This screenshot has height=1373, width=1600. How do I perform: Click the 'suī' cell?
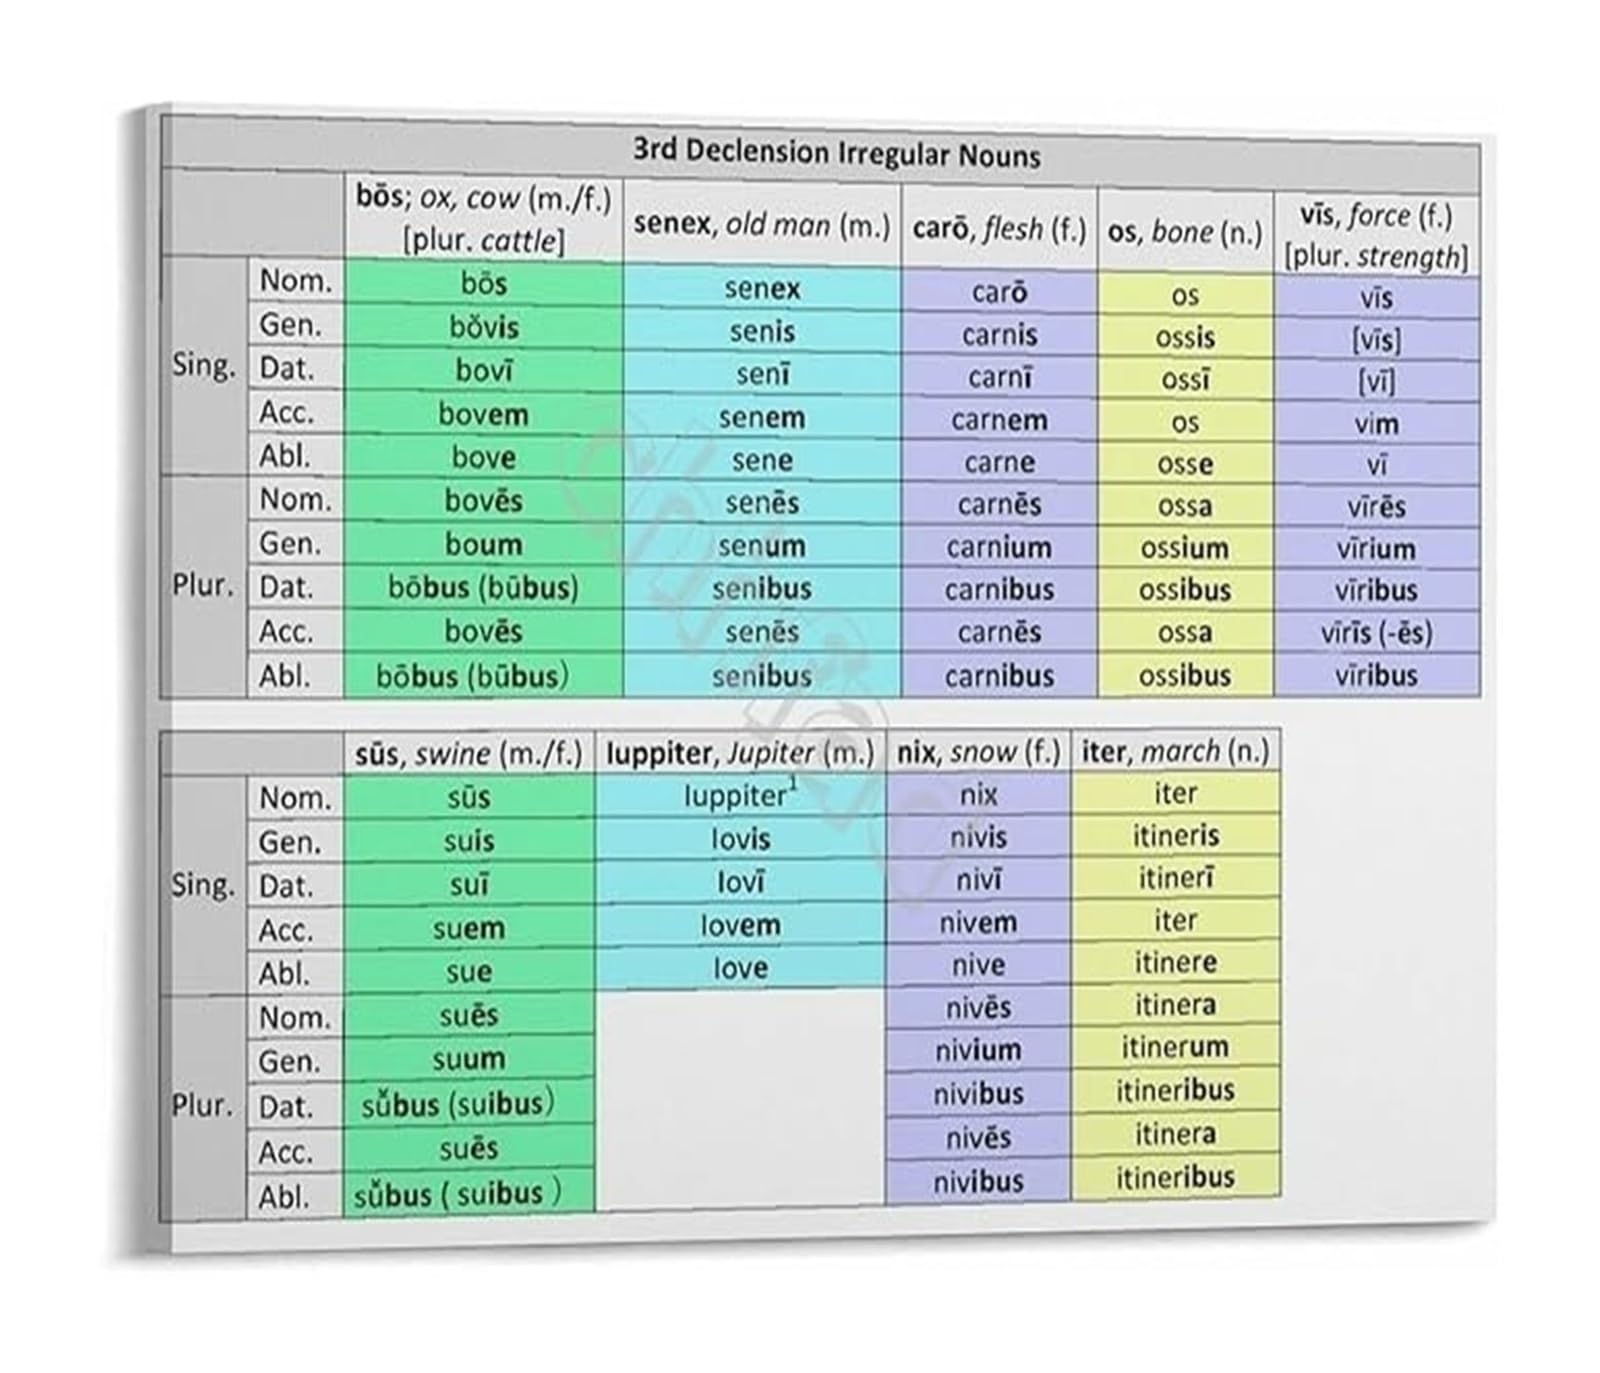click(468, 885)
